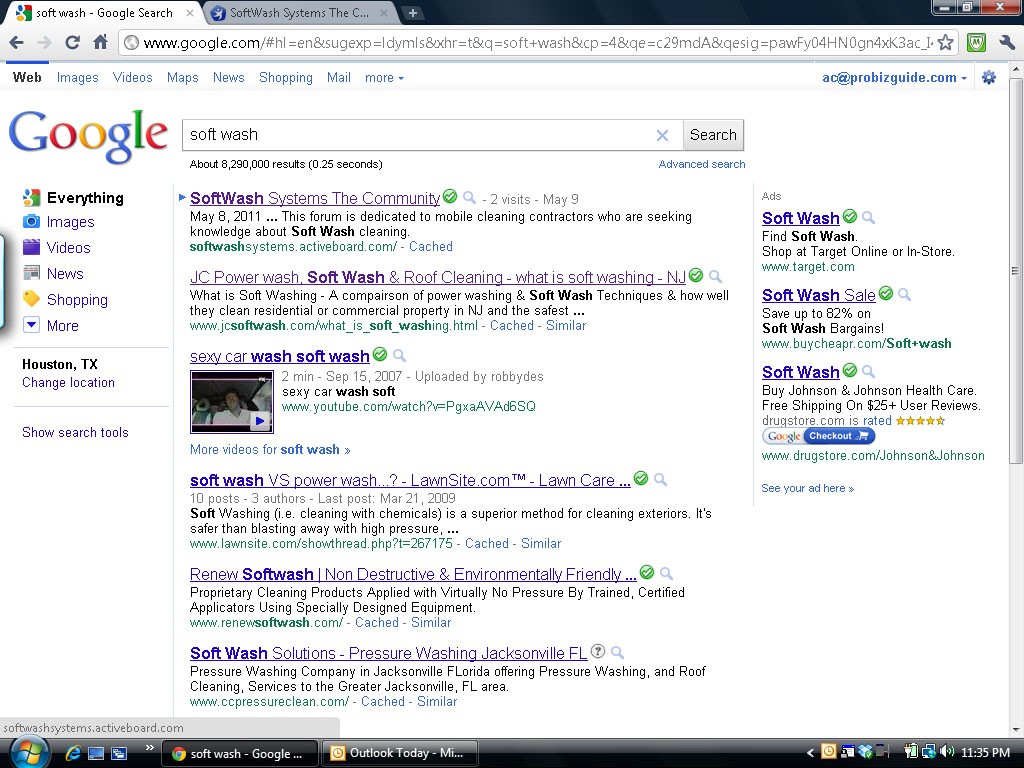
Task: Expand 'More' in the left sidebar filters
Action: (61, 325)
